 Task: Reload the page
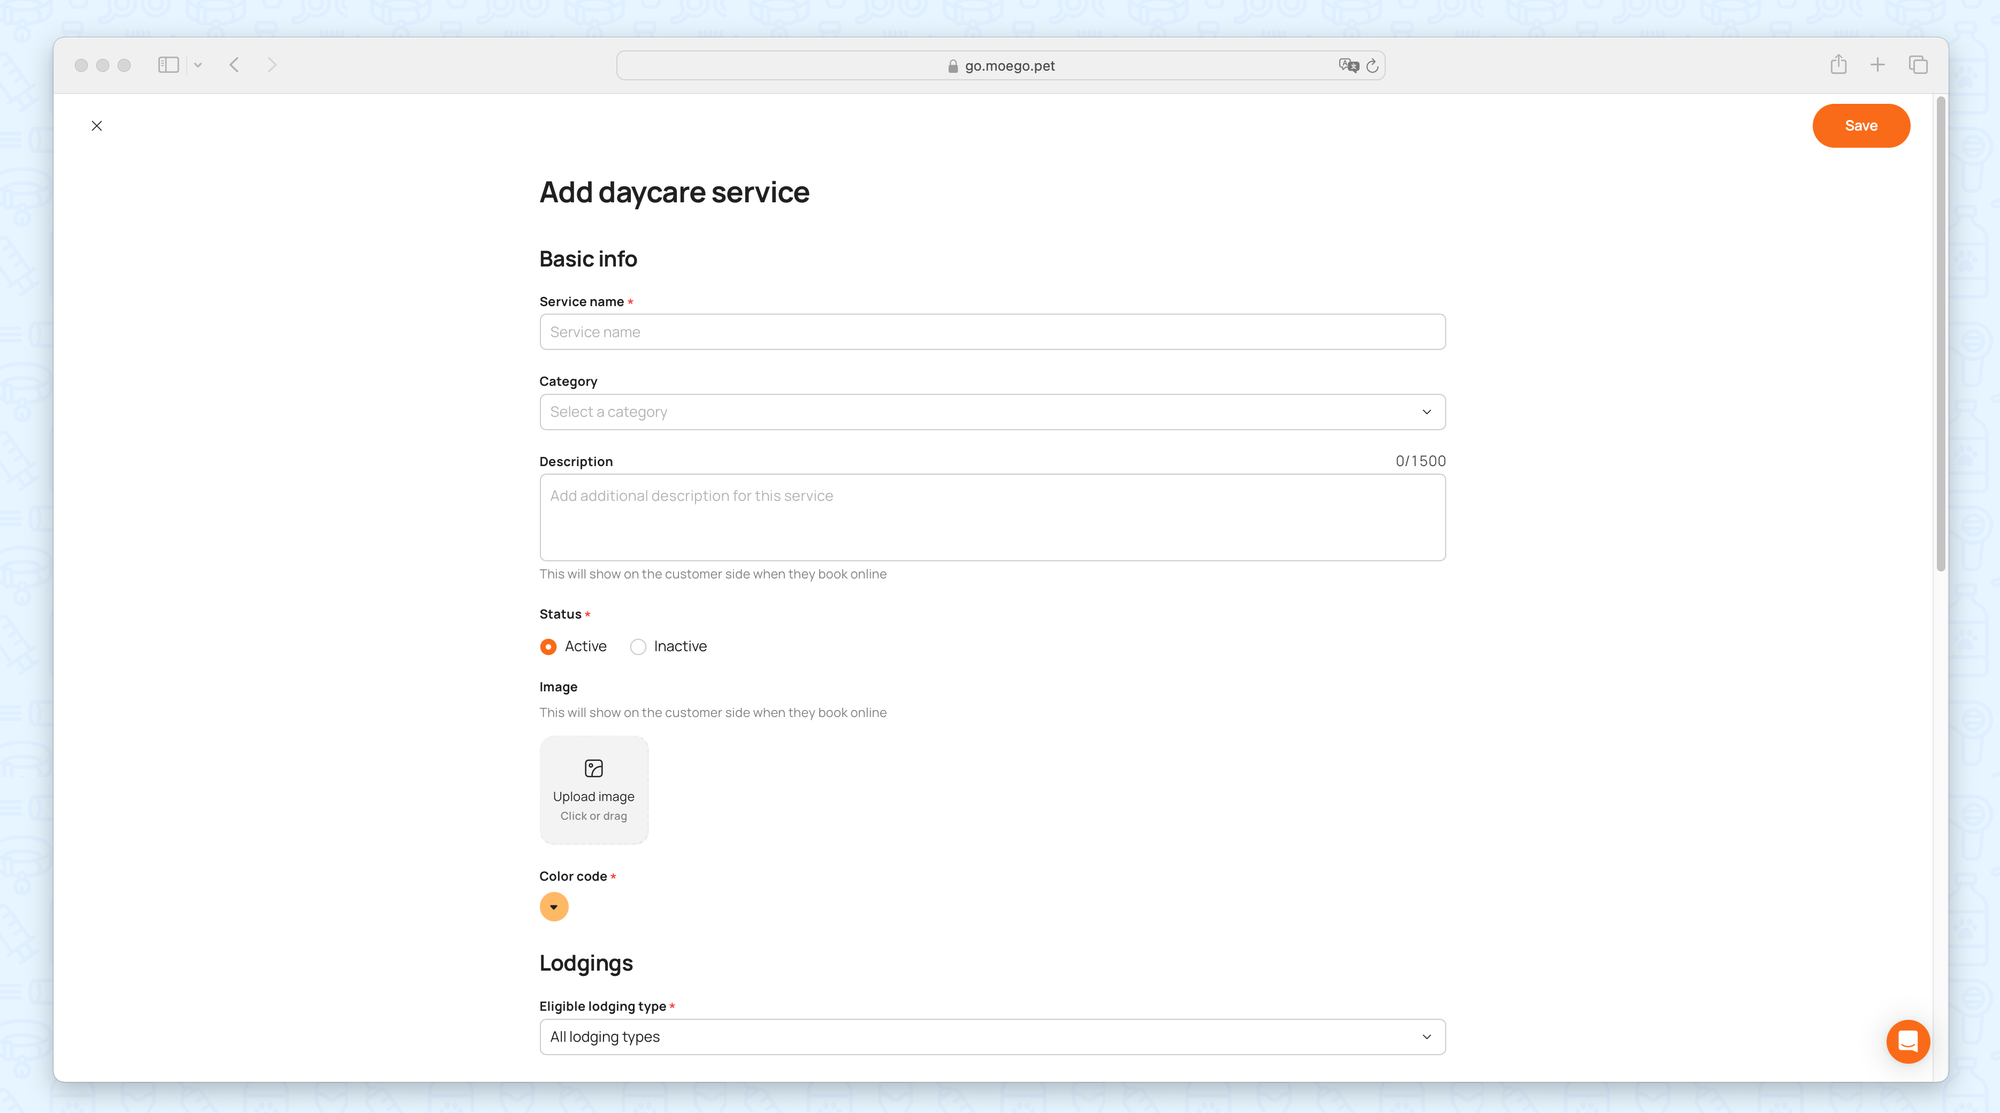tap(1372, 66)
